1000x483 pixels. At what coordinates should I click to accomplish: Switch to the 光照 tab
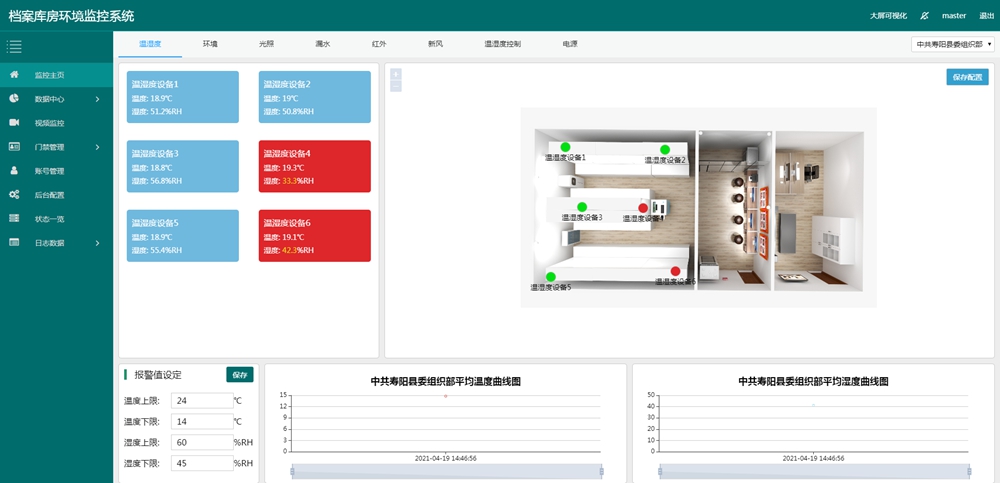coord(267,44)
